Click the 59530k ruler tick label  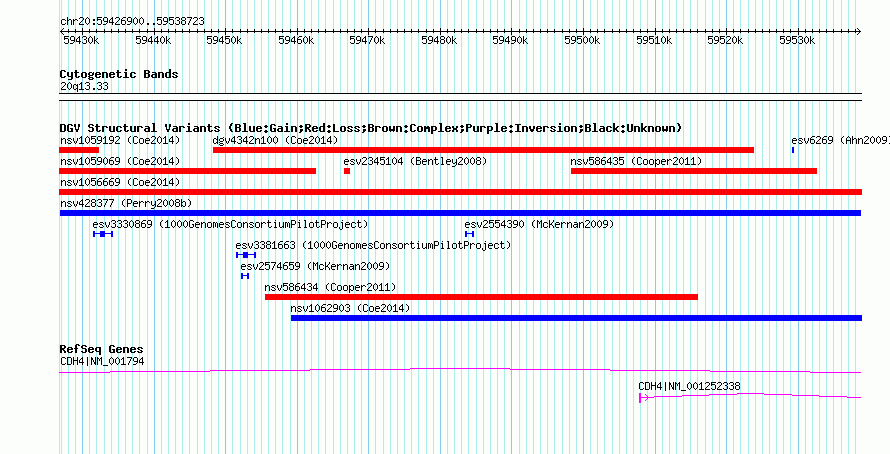click(x=797, y=40)
